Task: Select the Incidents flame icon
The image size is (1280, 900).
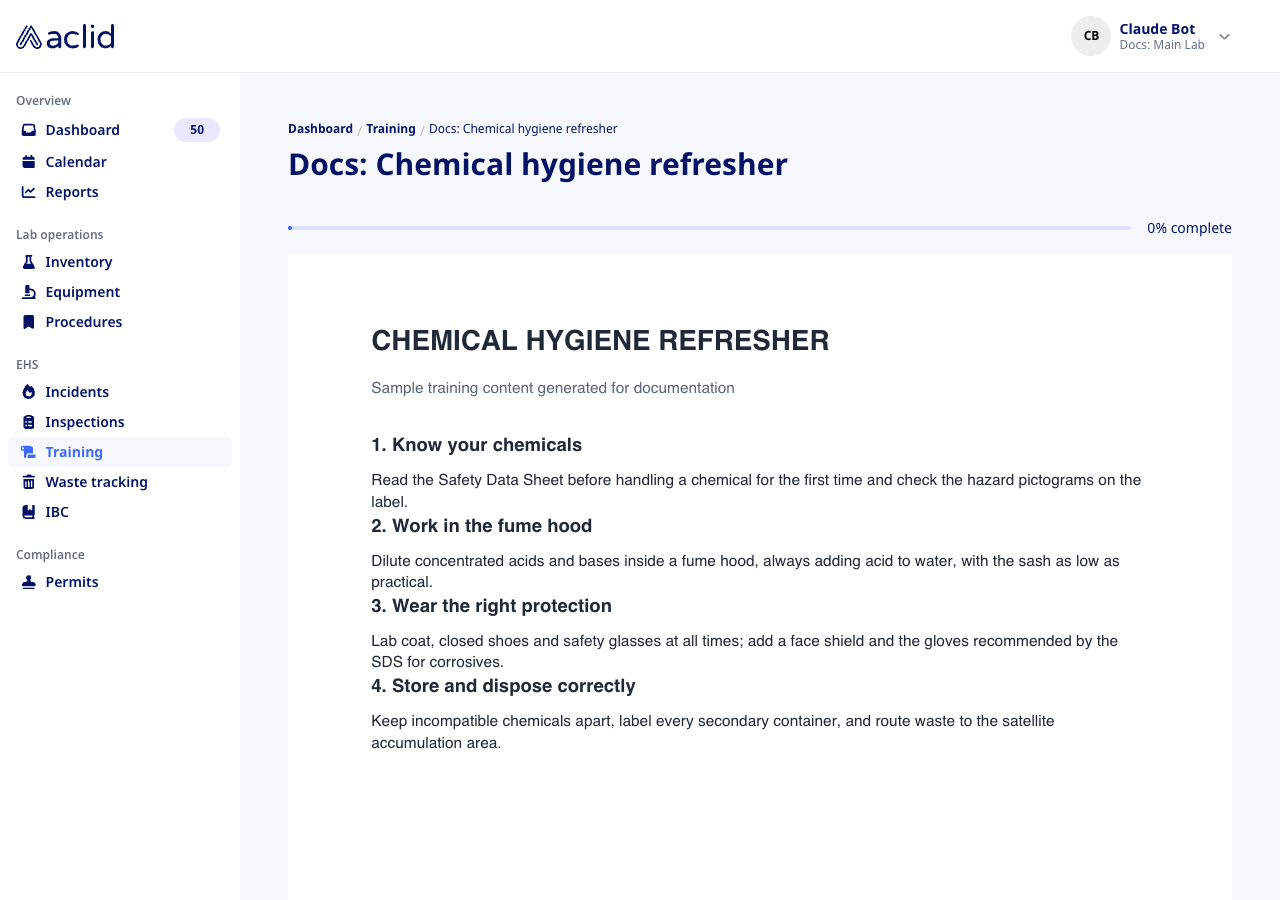Action: tap(29, 392)
